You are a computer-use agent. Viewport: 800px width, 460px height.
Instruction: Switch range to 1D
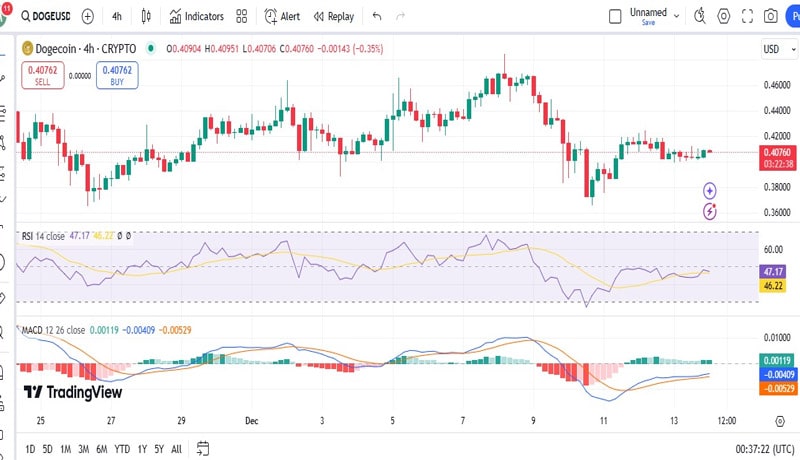pos(30,449)
